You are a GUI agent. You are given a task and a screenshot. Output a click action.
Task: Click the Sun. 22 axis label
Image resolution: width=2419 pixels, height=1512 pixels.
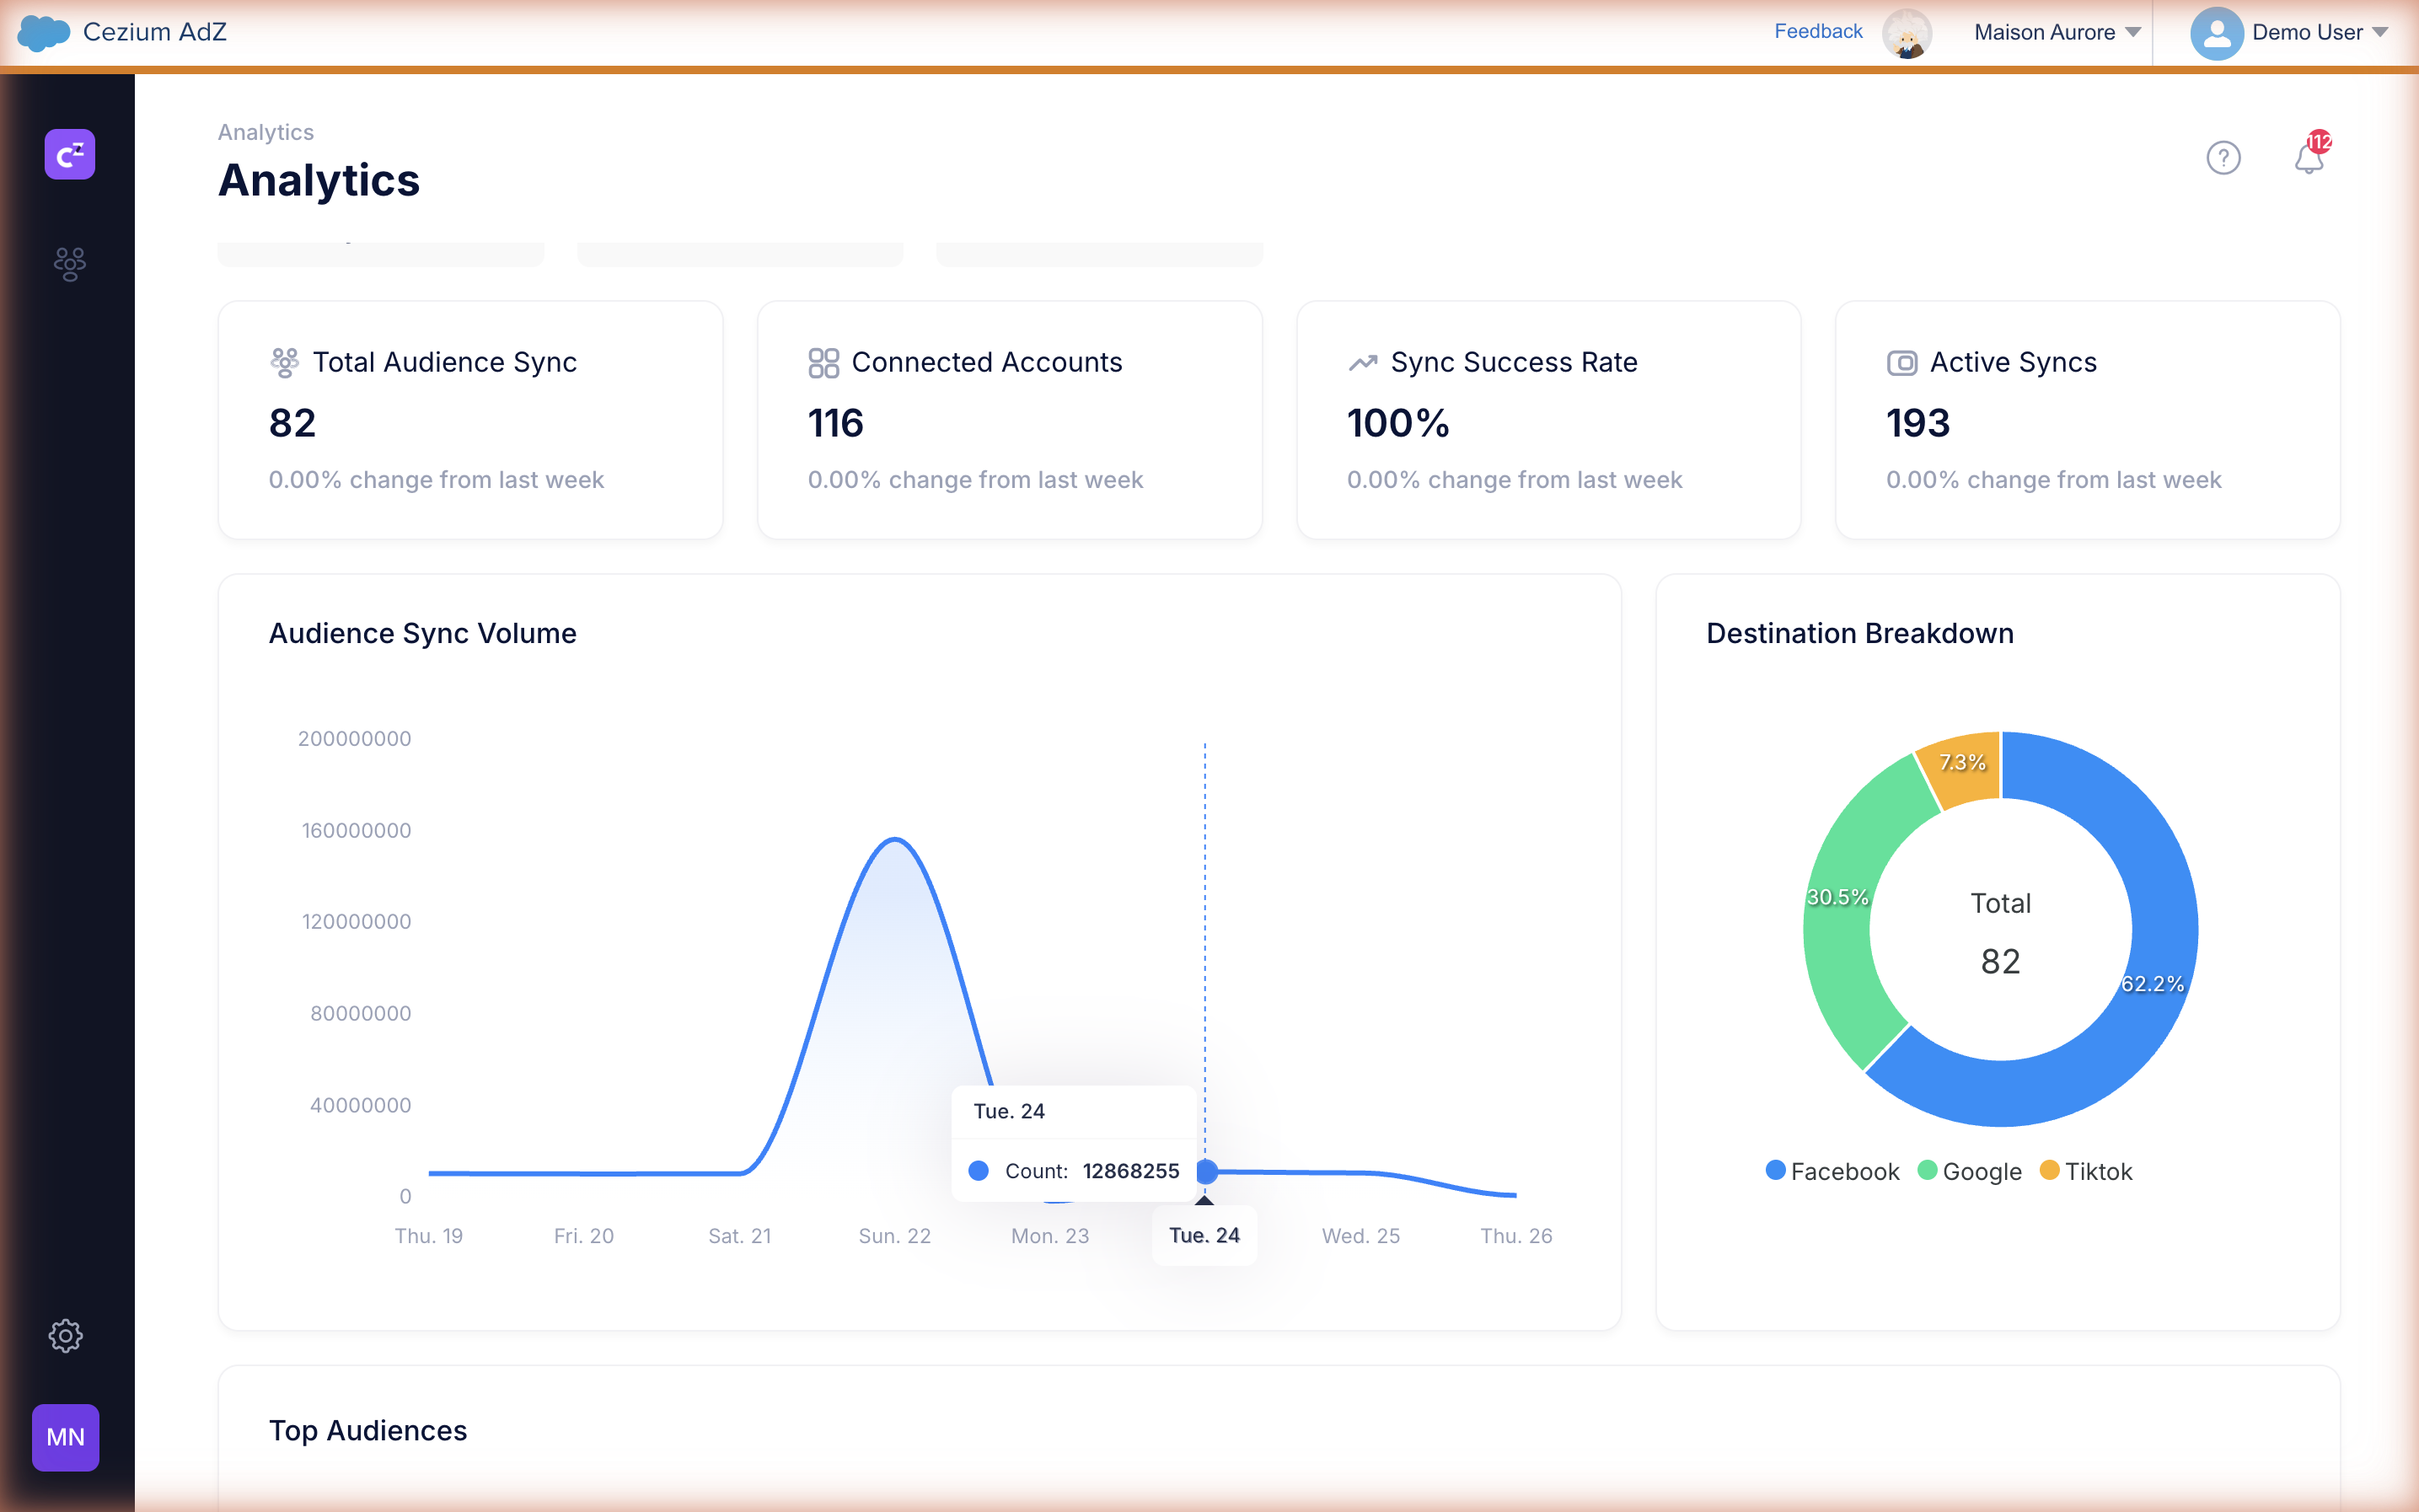coord(895,1235)
